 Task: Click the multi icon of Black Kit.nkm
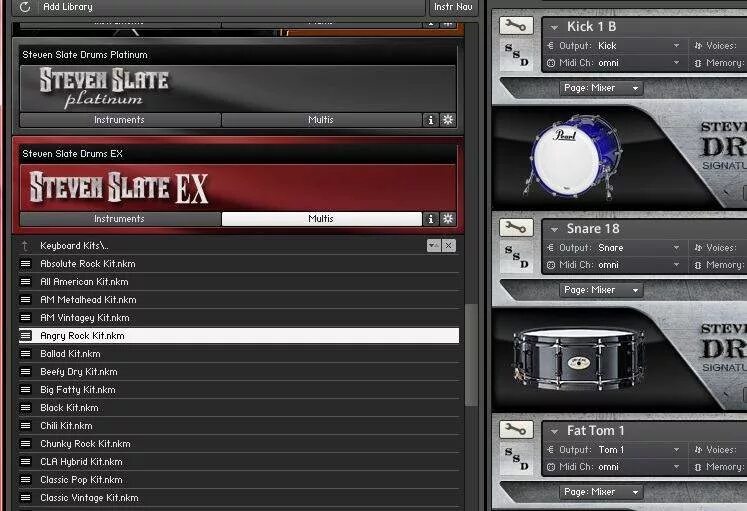[25, 408]
